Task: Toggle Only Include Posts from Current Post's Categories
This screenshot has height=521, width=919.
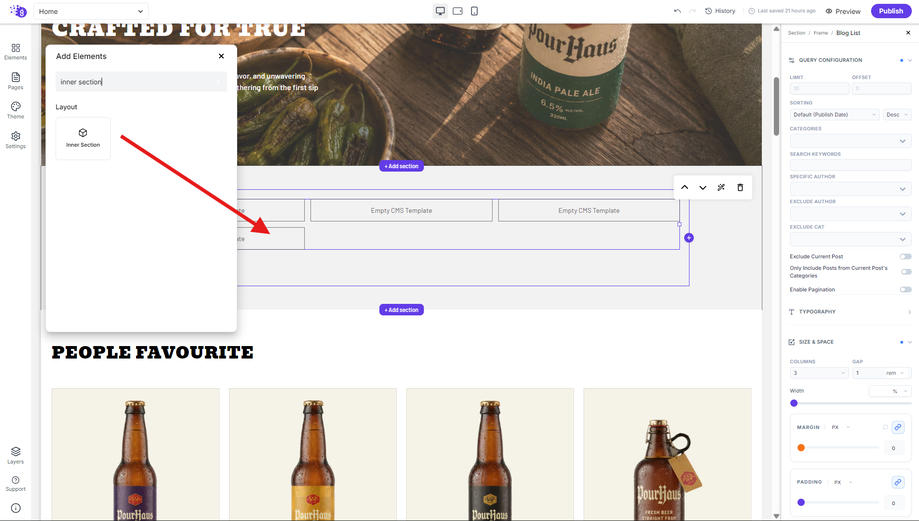Action: tap(906, 271)
